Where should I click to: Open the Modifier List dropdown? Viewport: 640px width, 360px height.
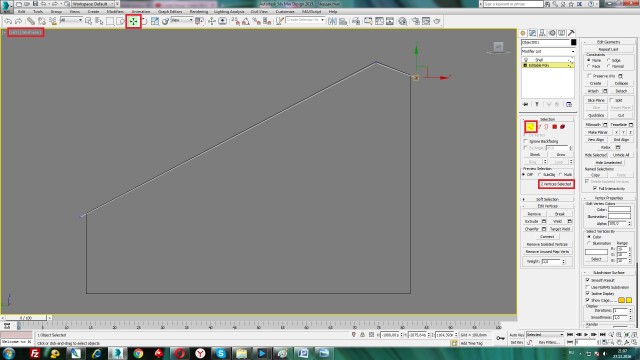tap(548, 51)
